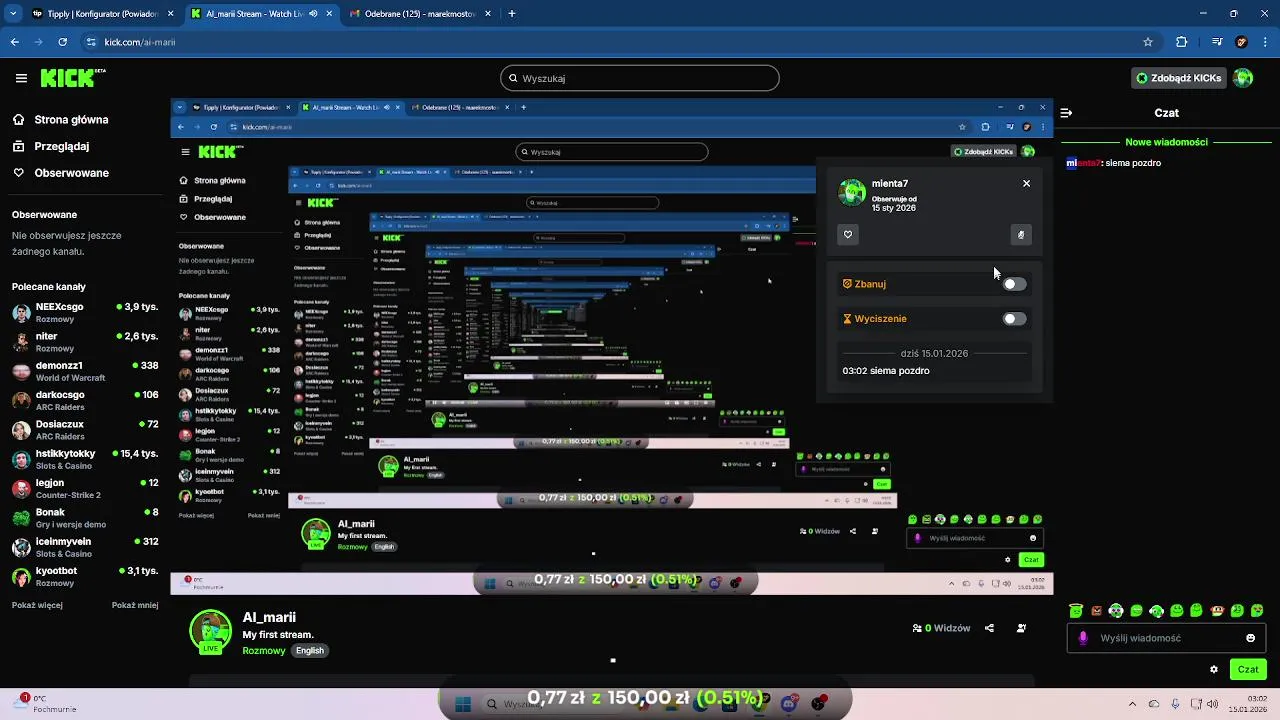Open legjon Counter-Strike 2 channel
Screen dimensions: 1280x720
84,489
